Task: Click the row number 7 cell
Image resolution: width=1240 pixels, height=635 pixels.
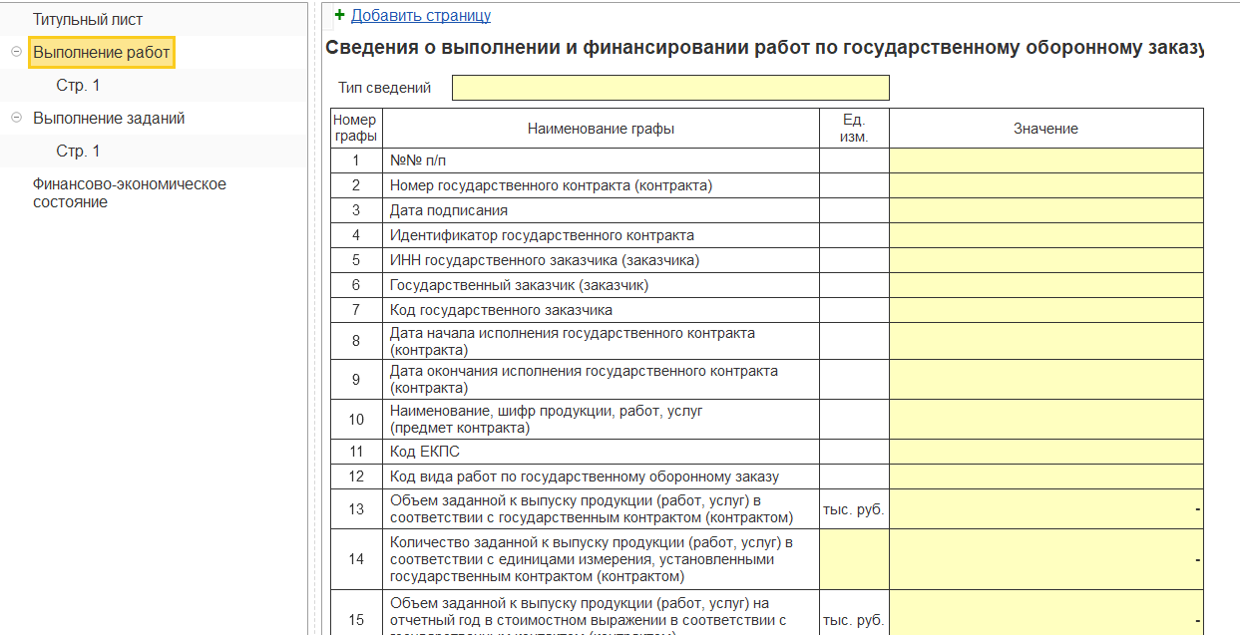Action: tap(356, 310)
